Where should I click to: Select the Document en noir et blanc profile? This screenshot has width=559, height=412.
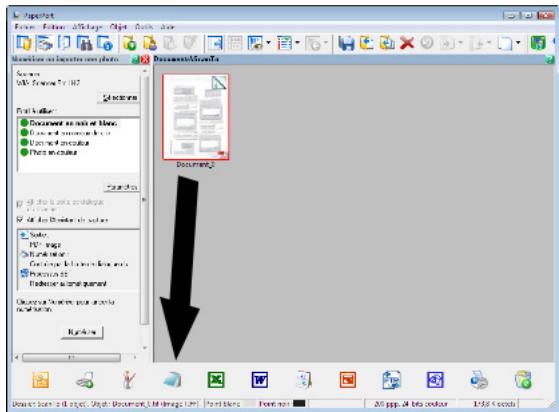point(68,123)
